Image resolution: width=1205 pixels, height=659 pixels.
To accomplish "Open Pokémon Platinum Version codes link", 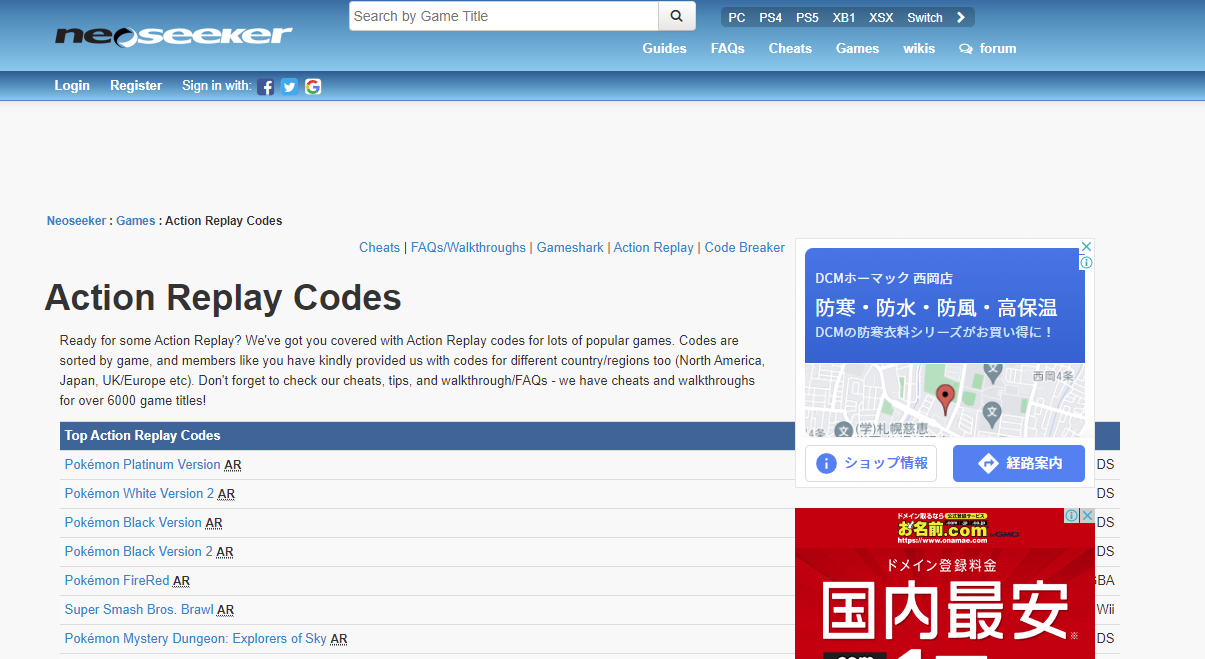I will (142, 465).
